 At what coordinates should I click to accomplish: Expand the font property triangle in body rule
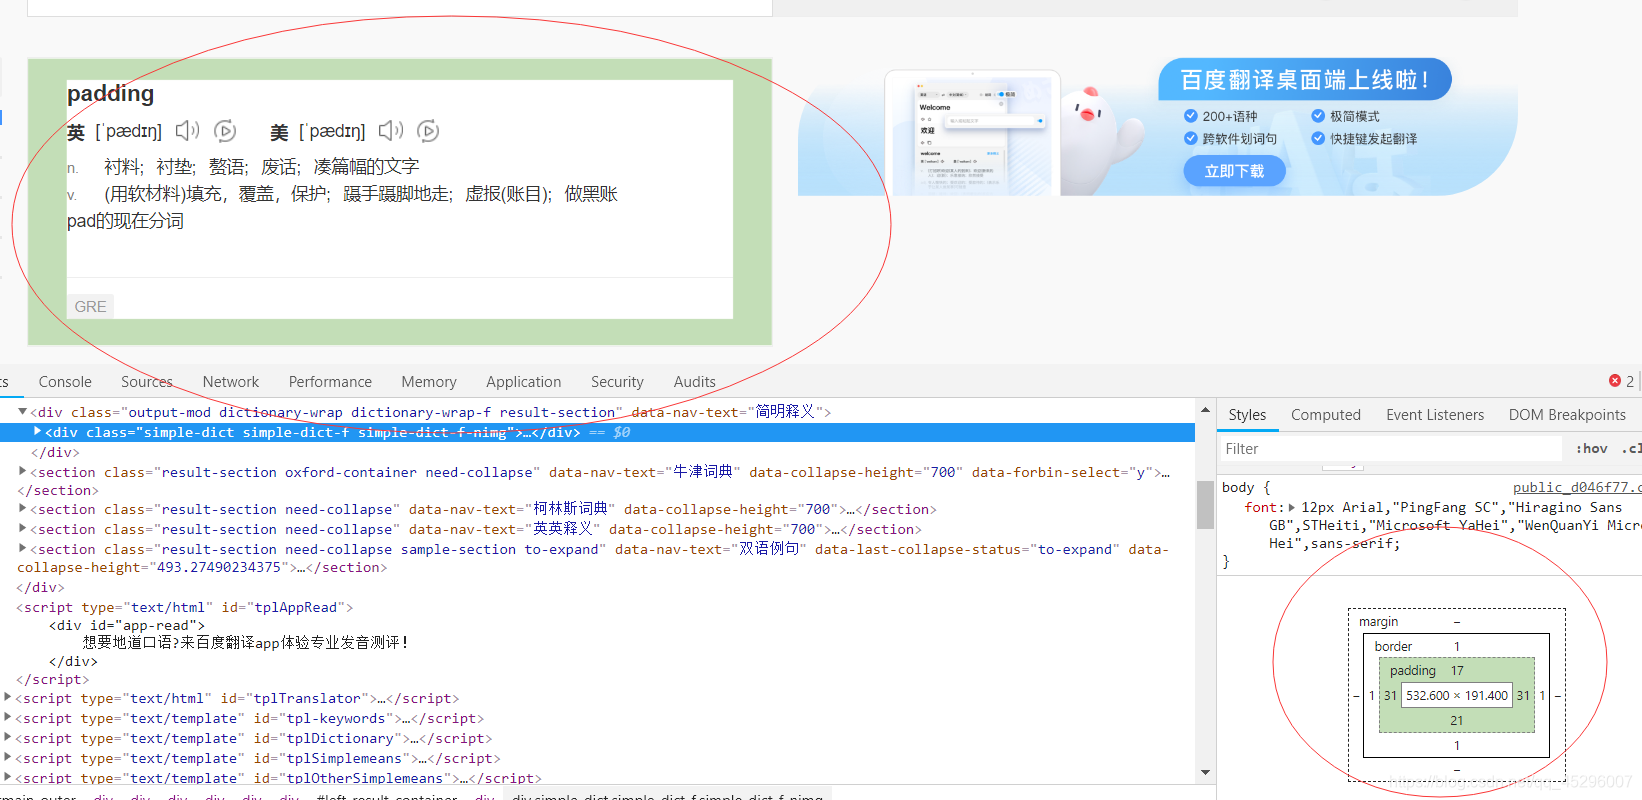pos(1292,508)
